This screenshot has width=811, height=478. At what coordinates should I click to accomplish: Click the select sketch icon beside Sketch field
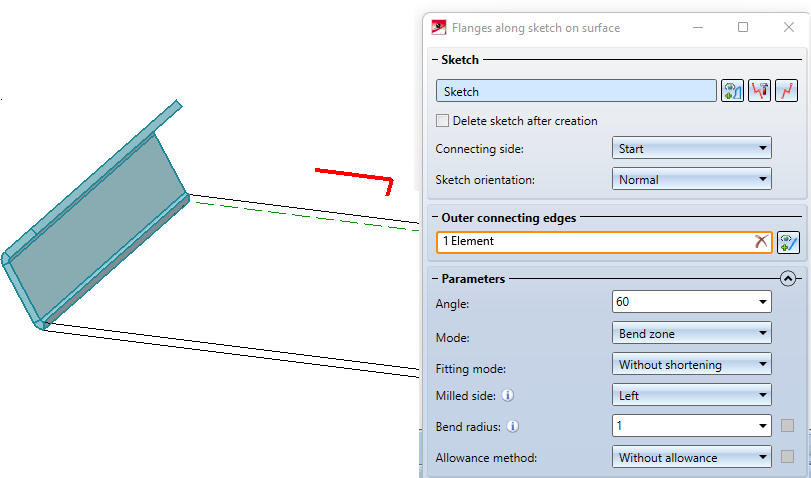(x=732, y=91)
